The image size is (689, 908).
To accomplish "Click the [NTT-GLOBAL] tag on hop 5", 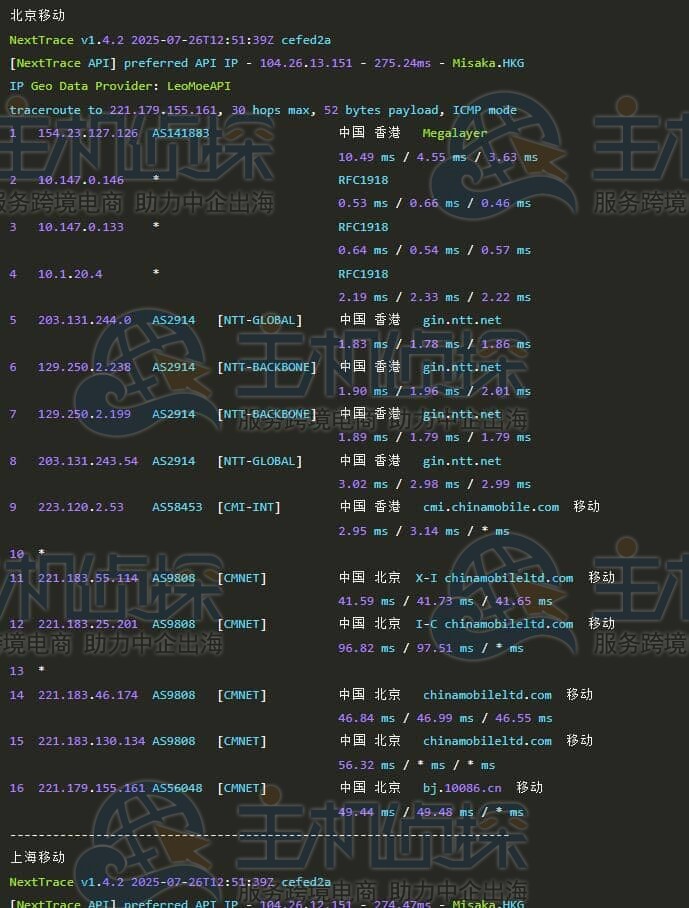I will 258,320.
